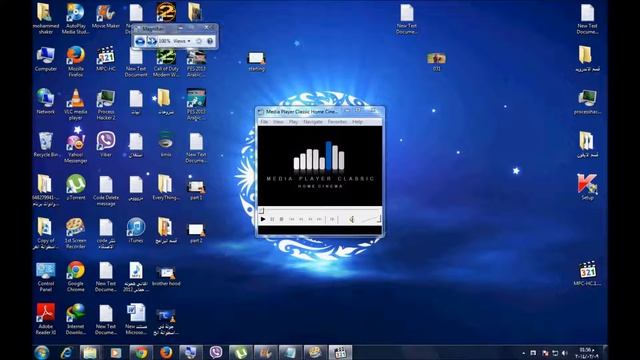Select 001 image file on desktop
The height and width of the screenshot is (360, 640).
[436, 62]
